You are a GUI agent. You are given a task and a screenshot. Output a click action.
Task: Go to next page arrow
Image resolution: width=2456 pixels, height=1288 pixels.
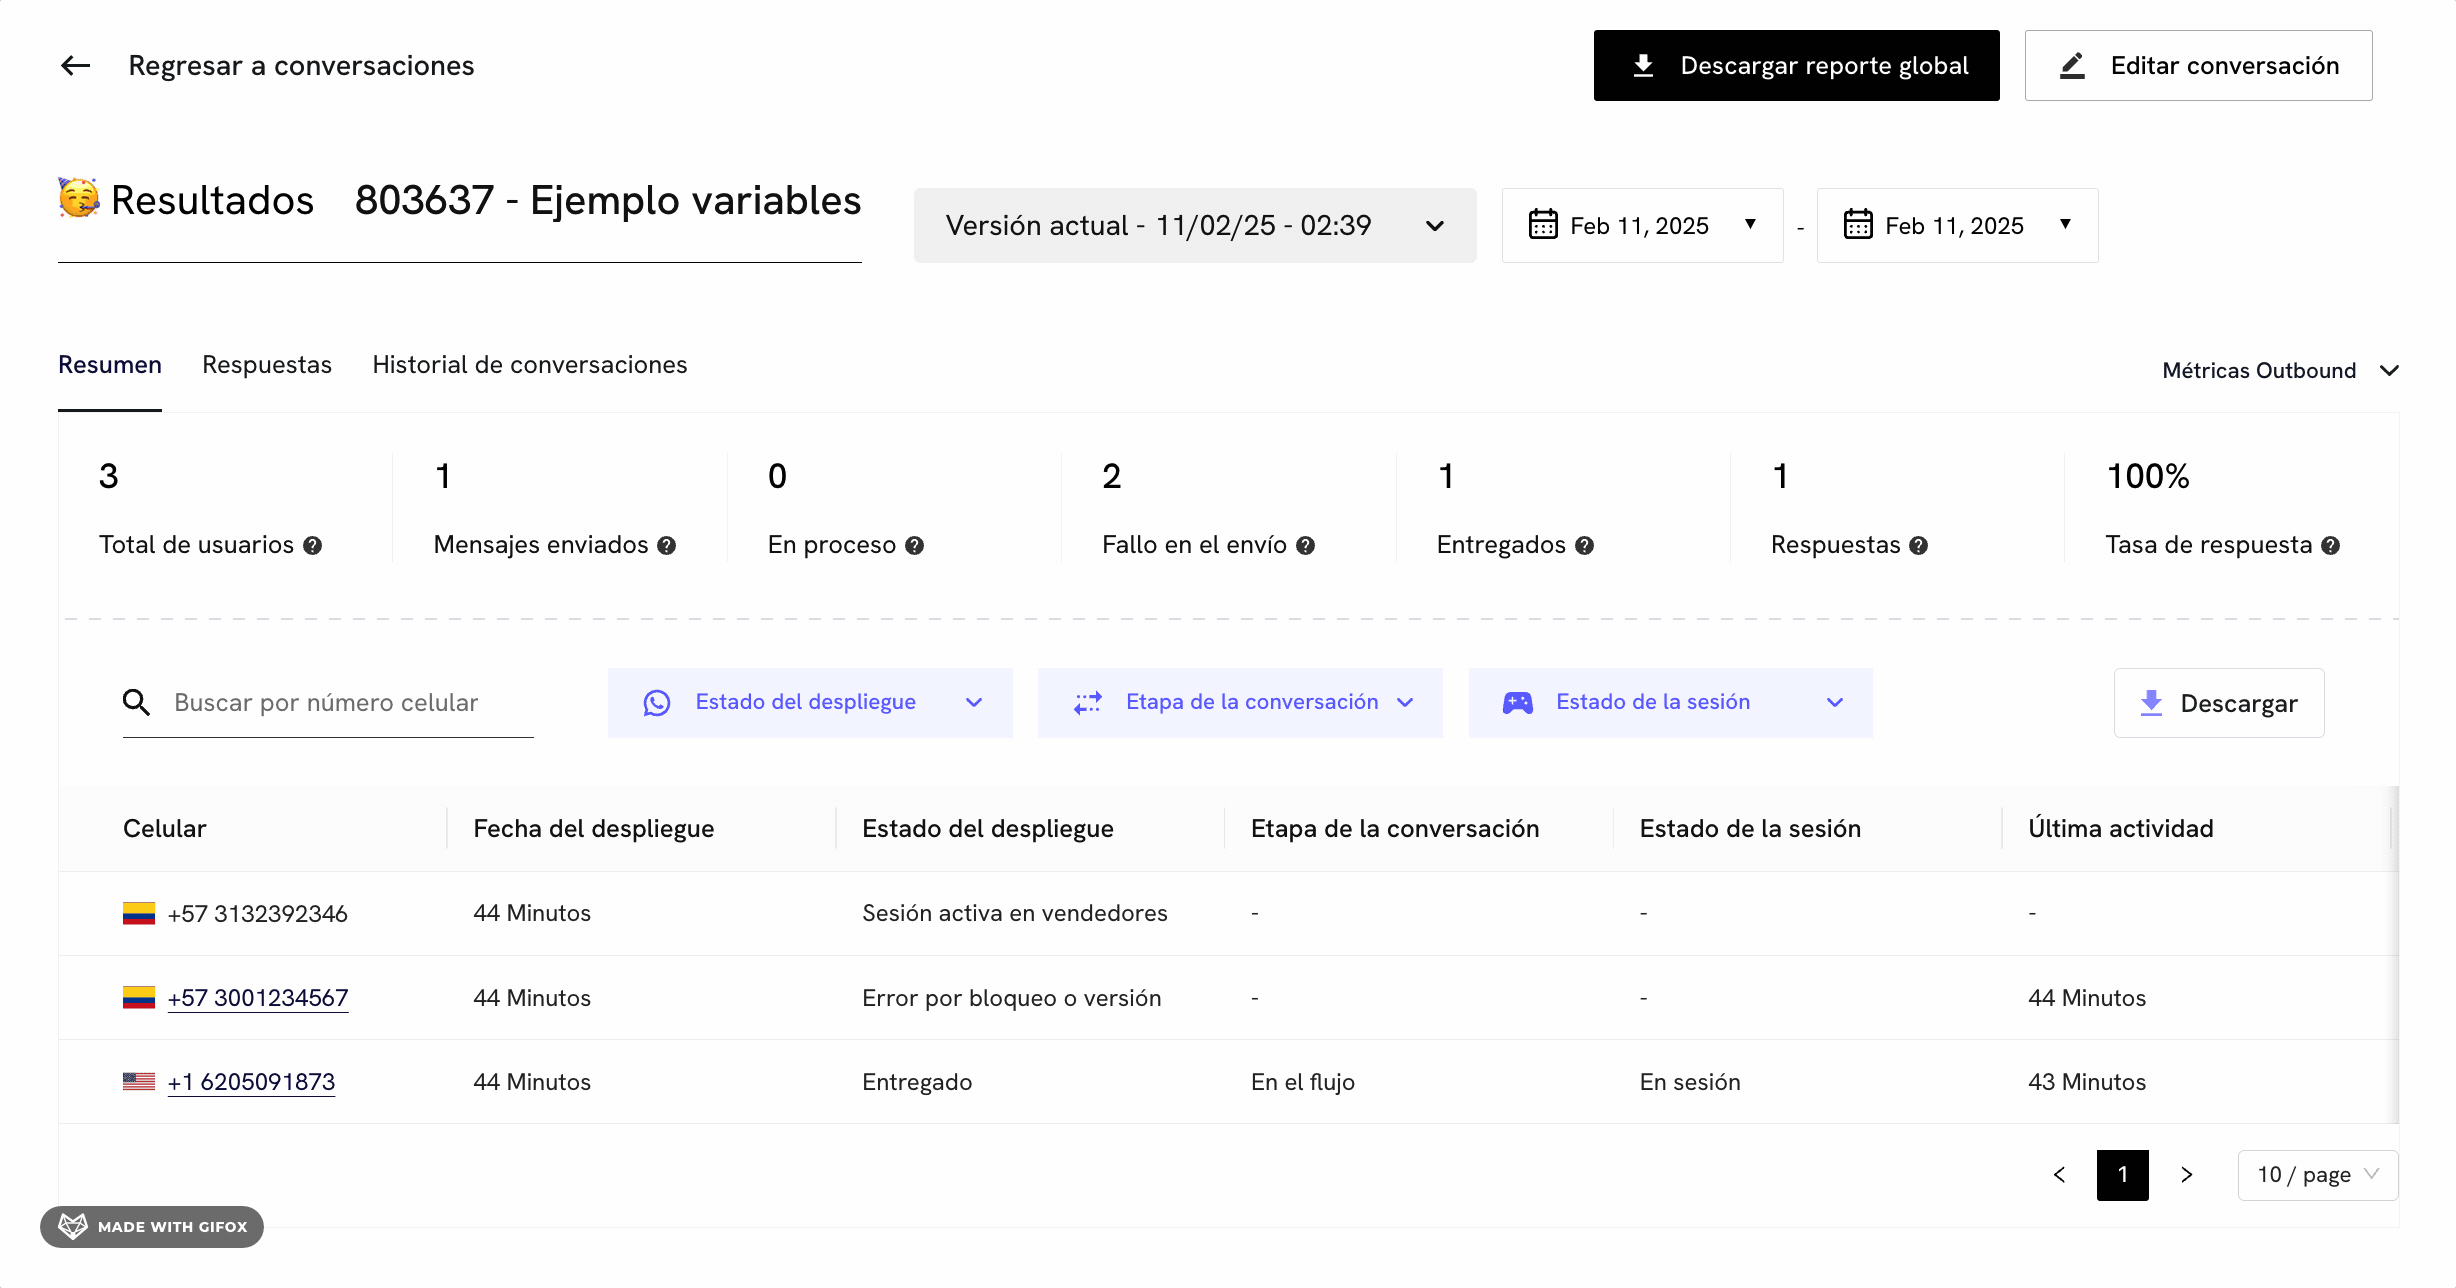[x=2187, y=1175]
